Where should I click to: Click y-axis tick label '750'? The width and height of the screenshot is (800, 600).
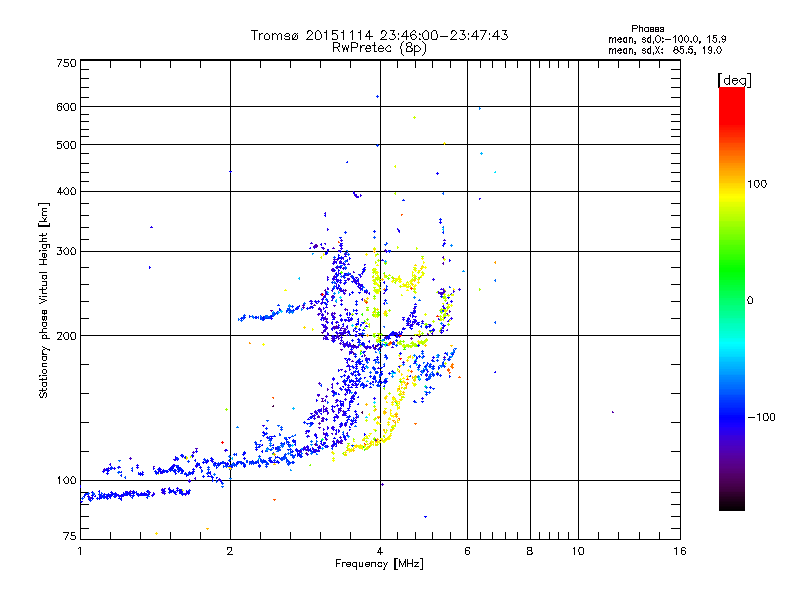coord(66,63)
